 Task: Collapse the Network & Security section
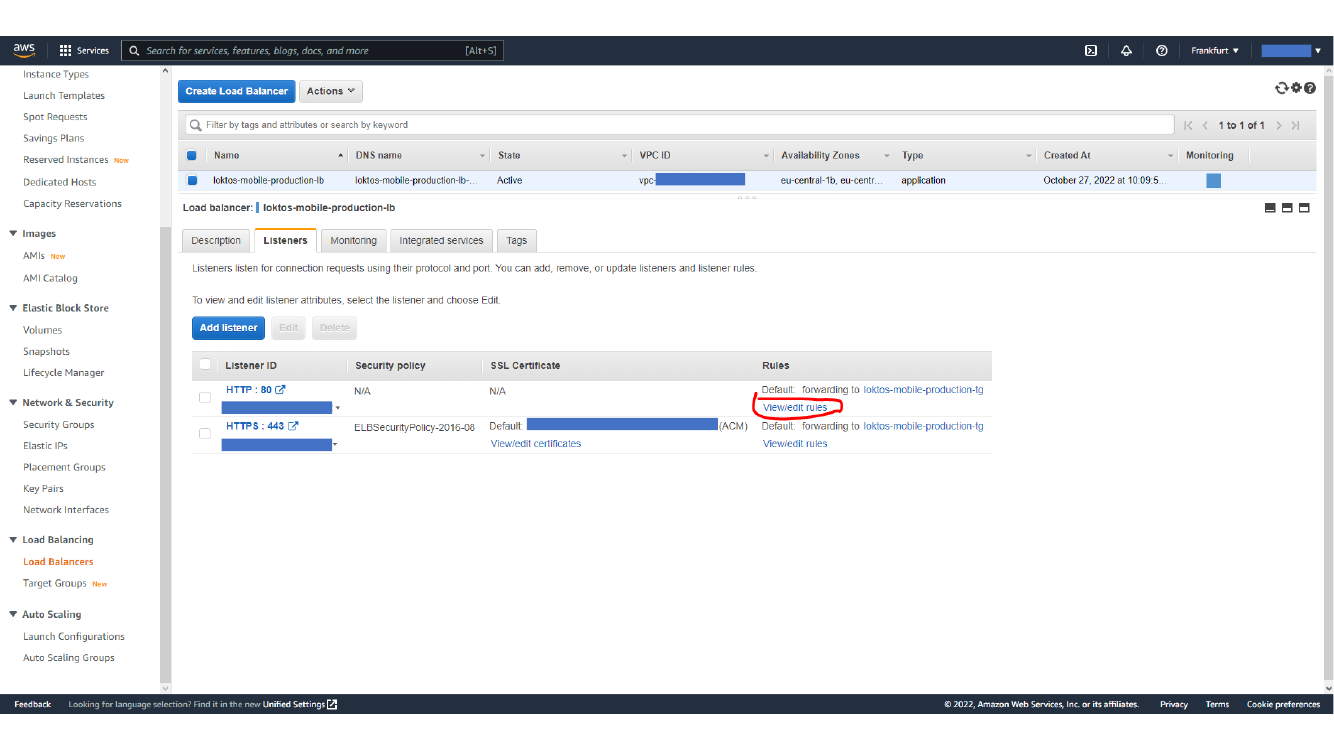point(13,403)
